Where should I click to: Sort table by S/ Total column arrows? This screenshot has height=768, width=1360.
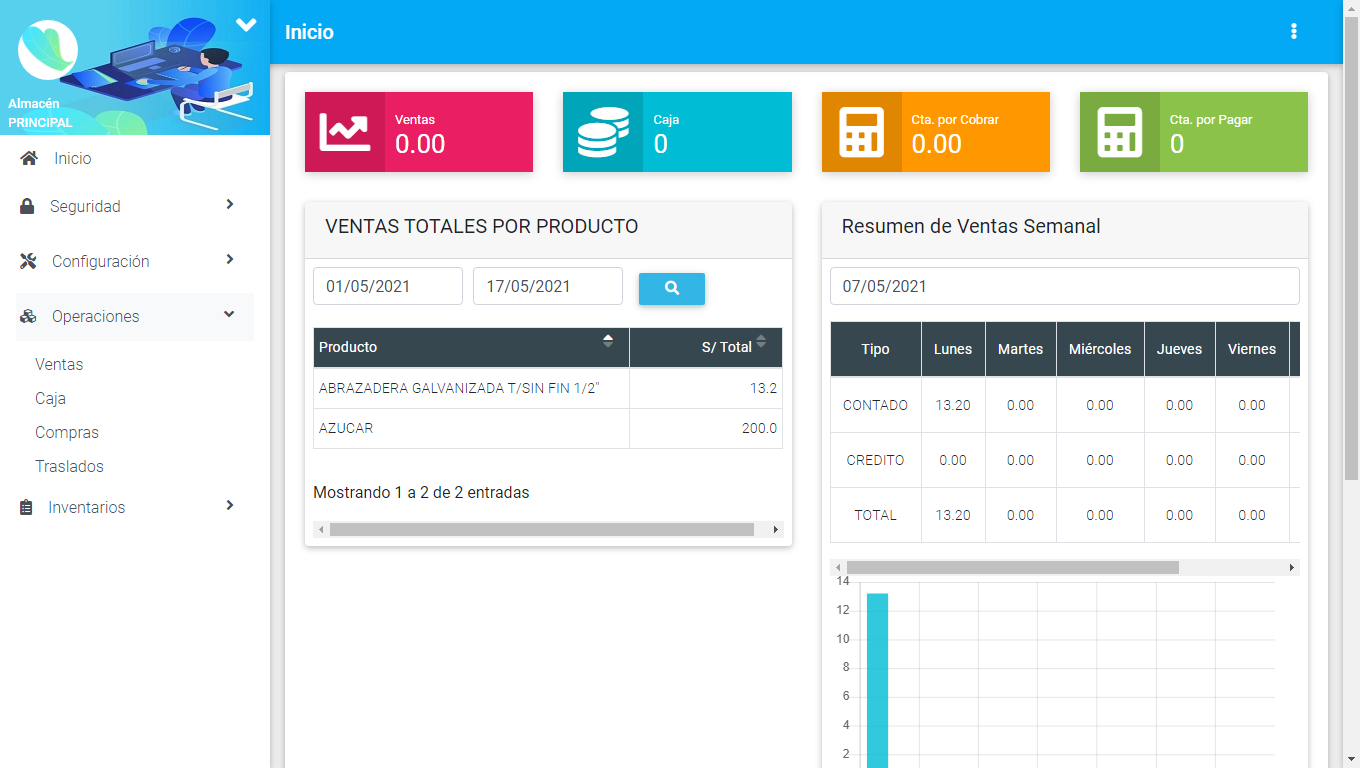(x=761, y=342)
